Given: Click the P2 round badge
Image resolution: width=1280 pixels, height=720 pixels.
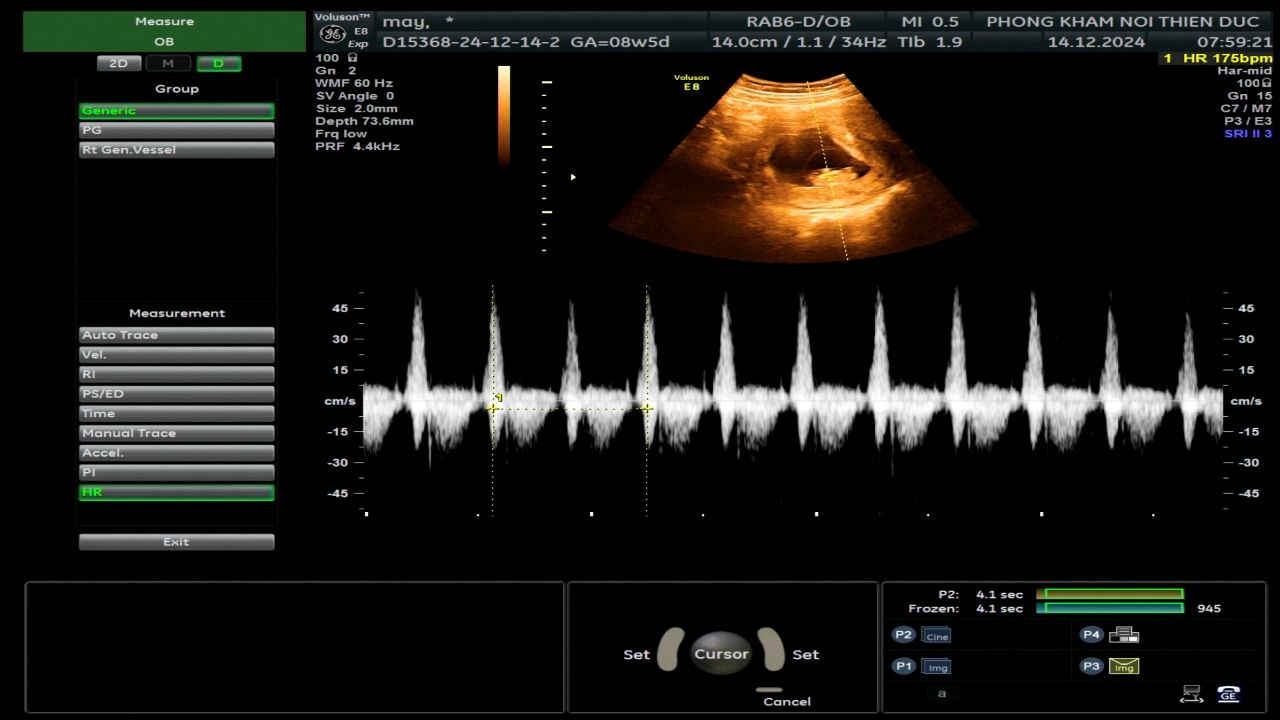Looking at the screenshot, I should coord(903,635).
